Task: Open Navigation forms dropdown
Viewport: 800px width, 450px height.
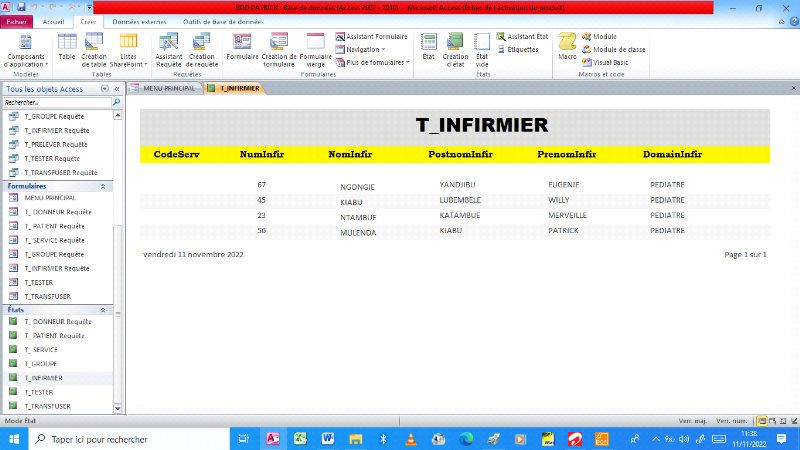Action: click(x=360, y=49)
